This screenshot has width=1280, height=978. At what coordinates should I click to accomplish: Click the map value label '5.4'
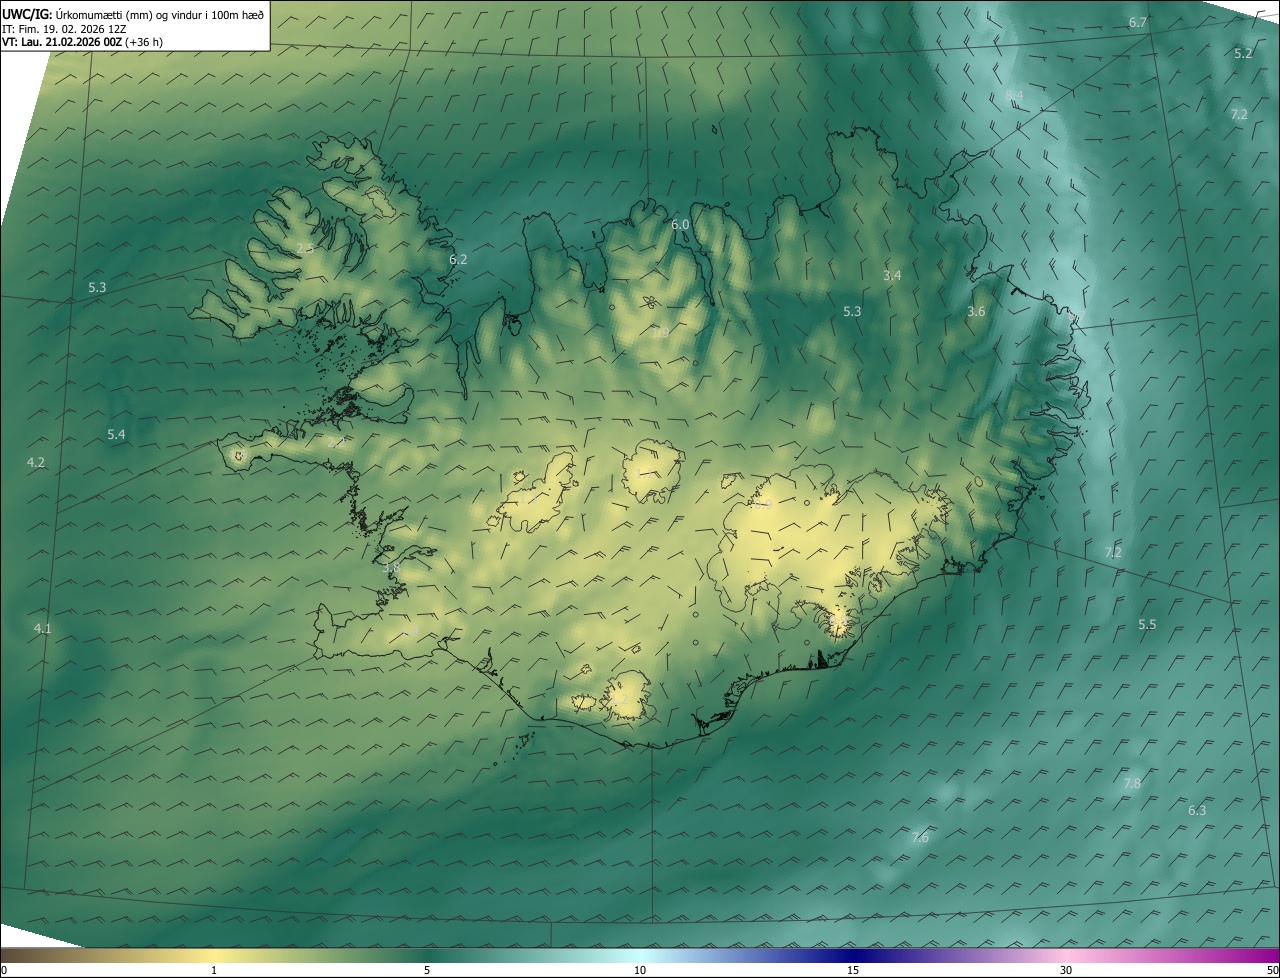pyautogui.click(x=116, y=434)
